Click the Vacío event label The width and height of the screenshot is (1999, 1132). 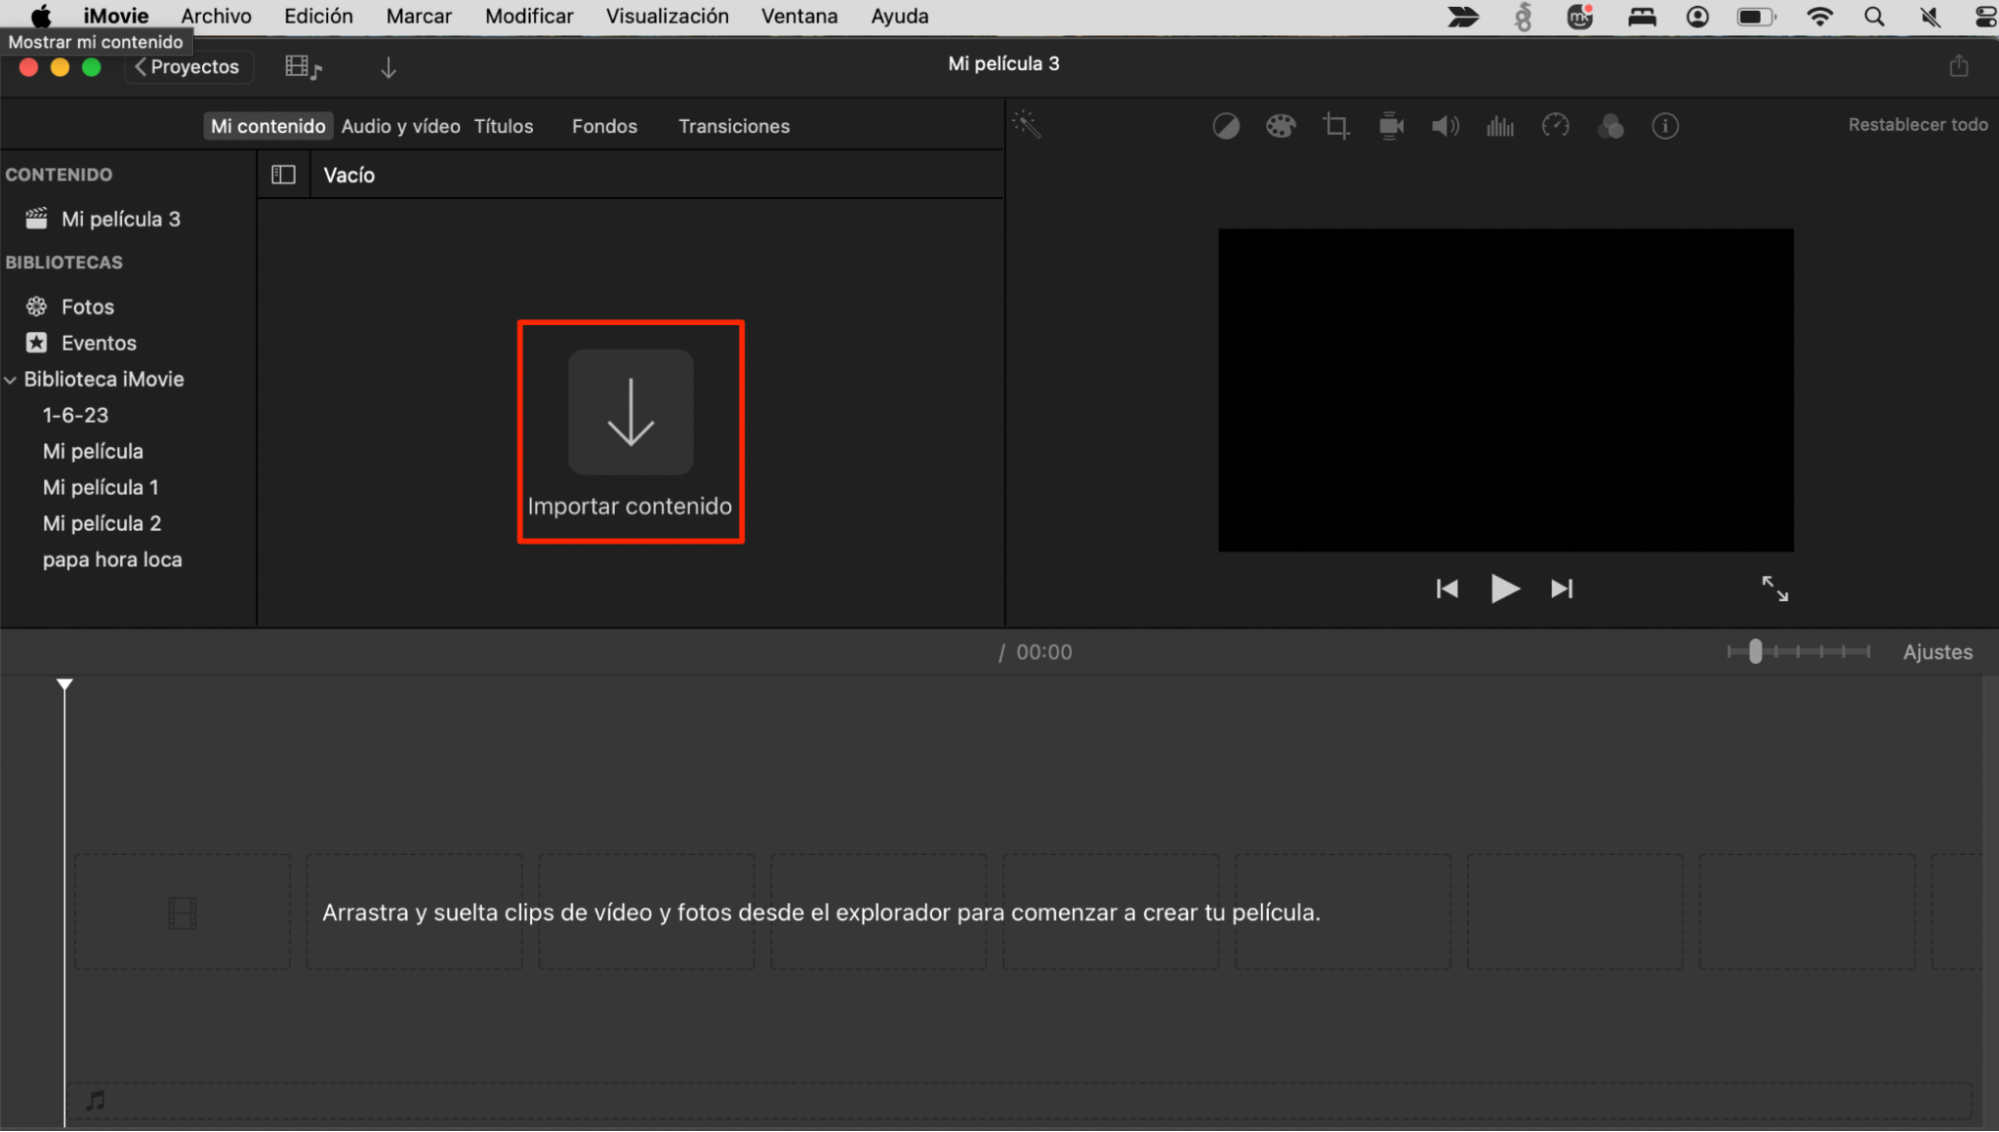(x=349, y=175)
